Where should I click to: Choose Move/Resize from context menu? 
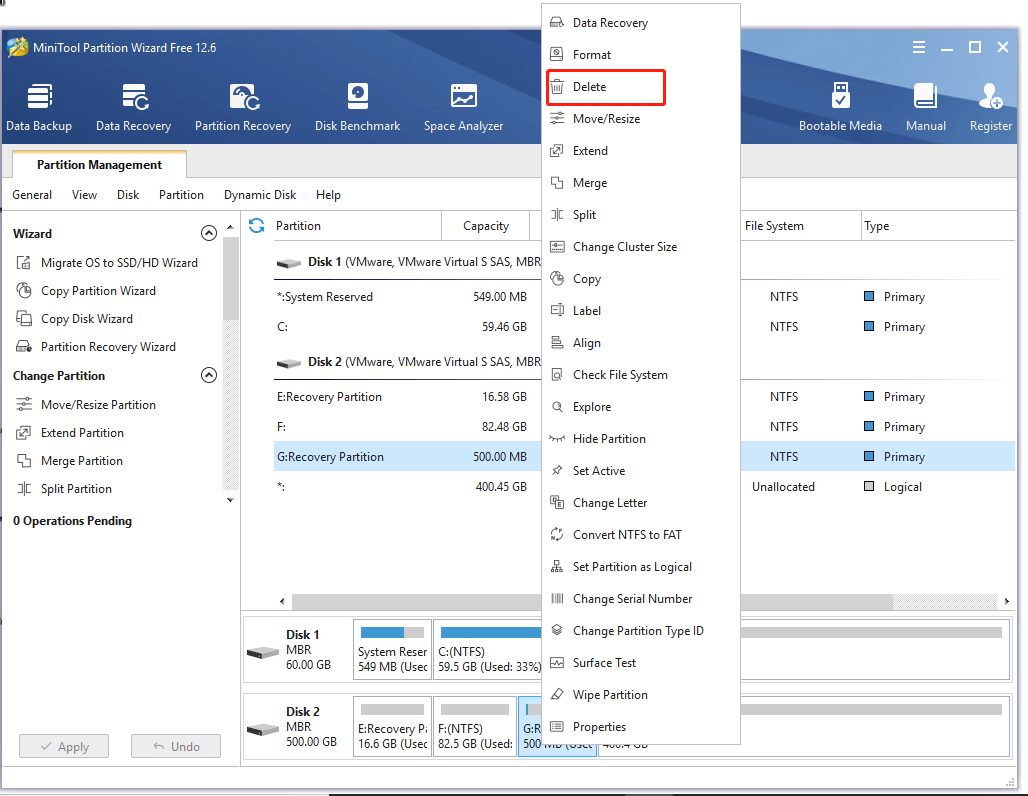(641, 119)
